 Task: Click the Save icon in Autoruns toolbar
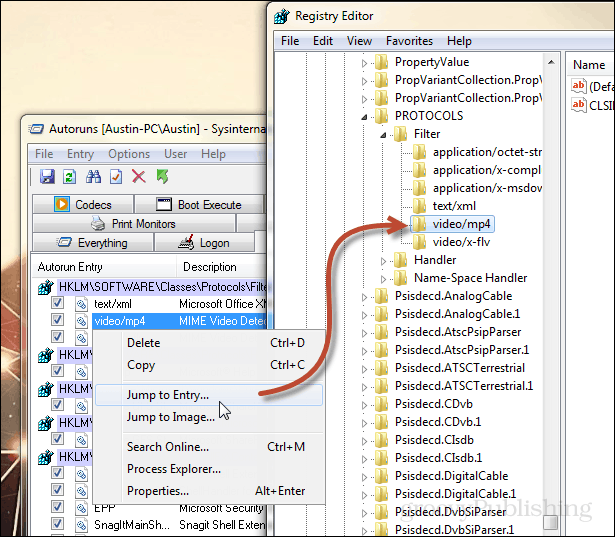[x=47, y=177]
